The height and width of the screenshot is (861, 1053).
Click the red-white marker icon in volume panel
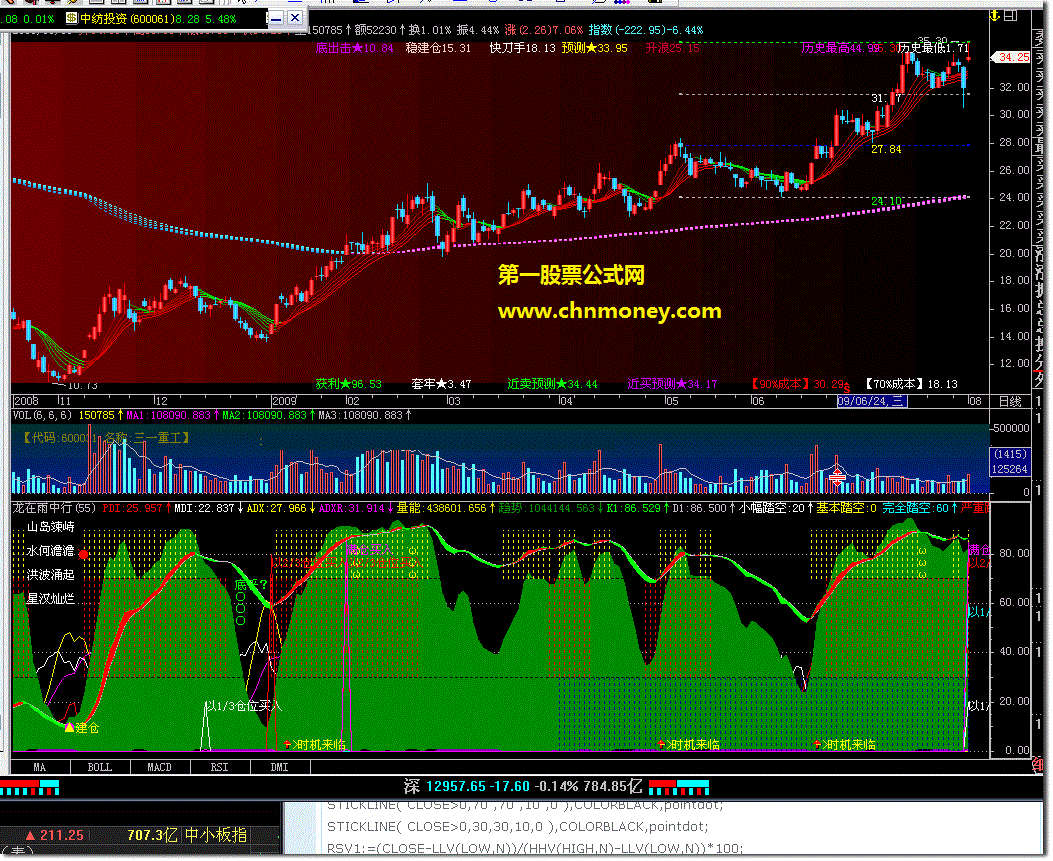837,478
